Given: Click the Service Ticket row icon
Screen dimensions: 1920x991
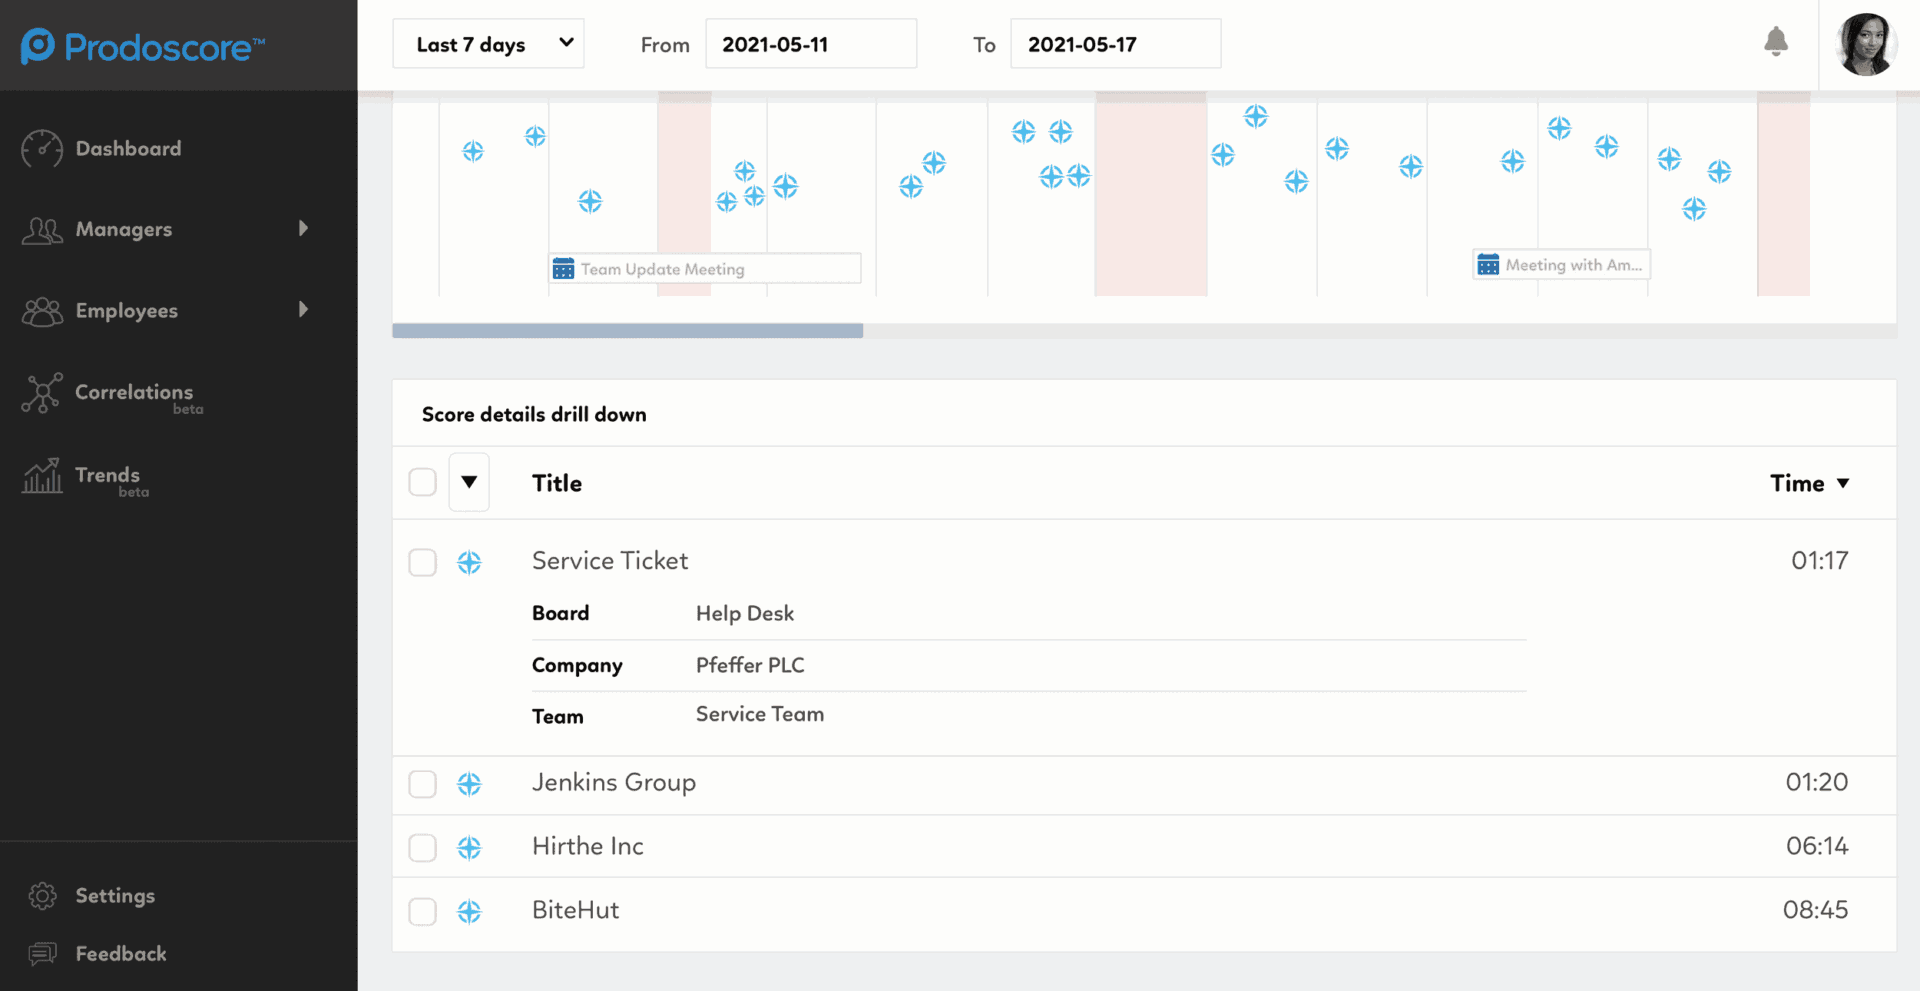Looking at the screenshot, I should 469,562.
